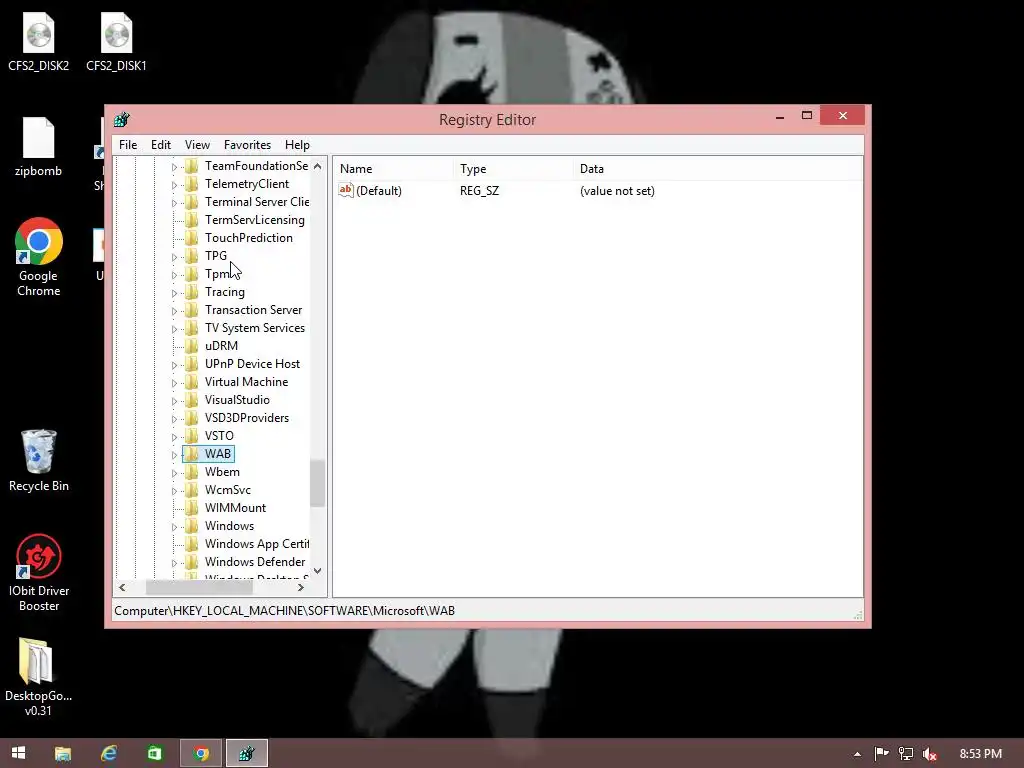Select the VSD3DProviders folder icon
This screenshot has height=768, width=1024.
[191, 418]
